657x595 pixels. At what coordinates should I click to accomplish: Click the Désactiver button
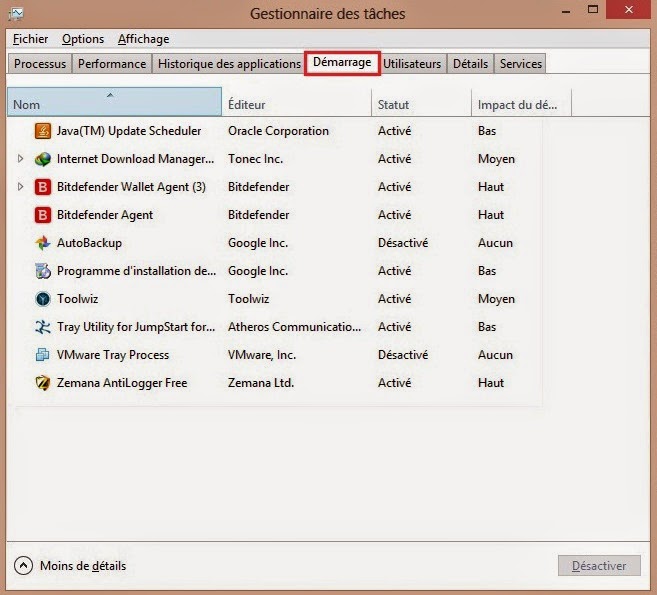(x=599, y=566)
